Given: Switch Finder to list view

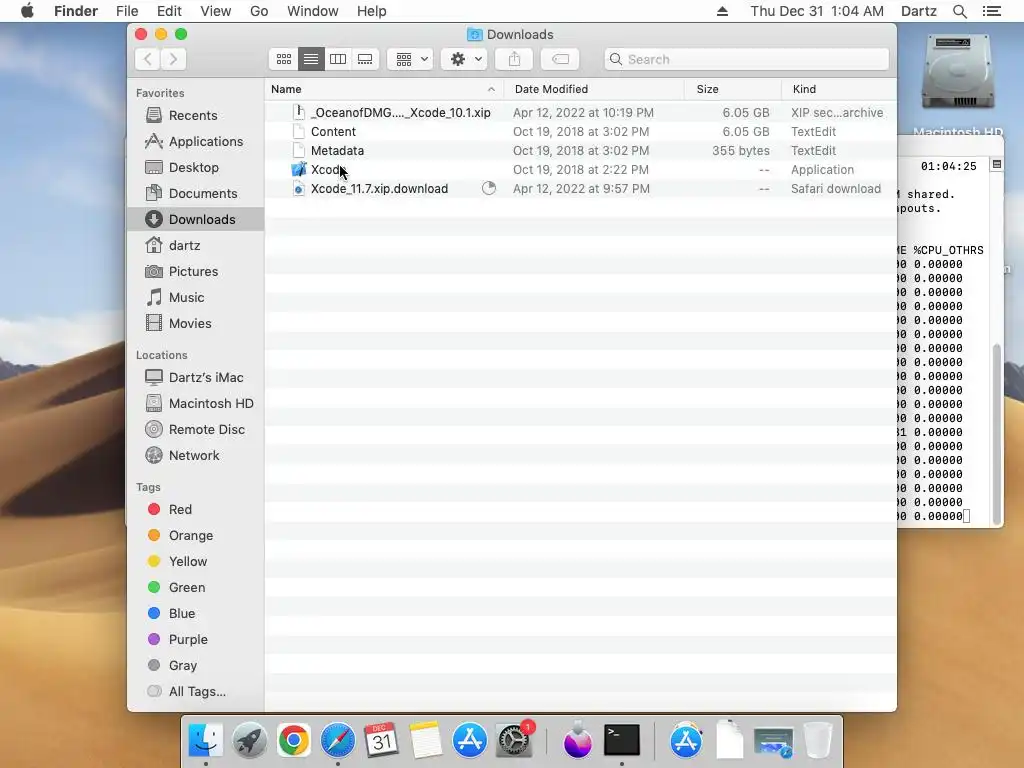Looking at the screenshot, I should pos(311,59).
